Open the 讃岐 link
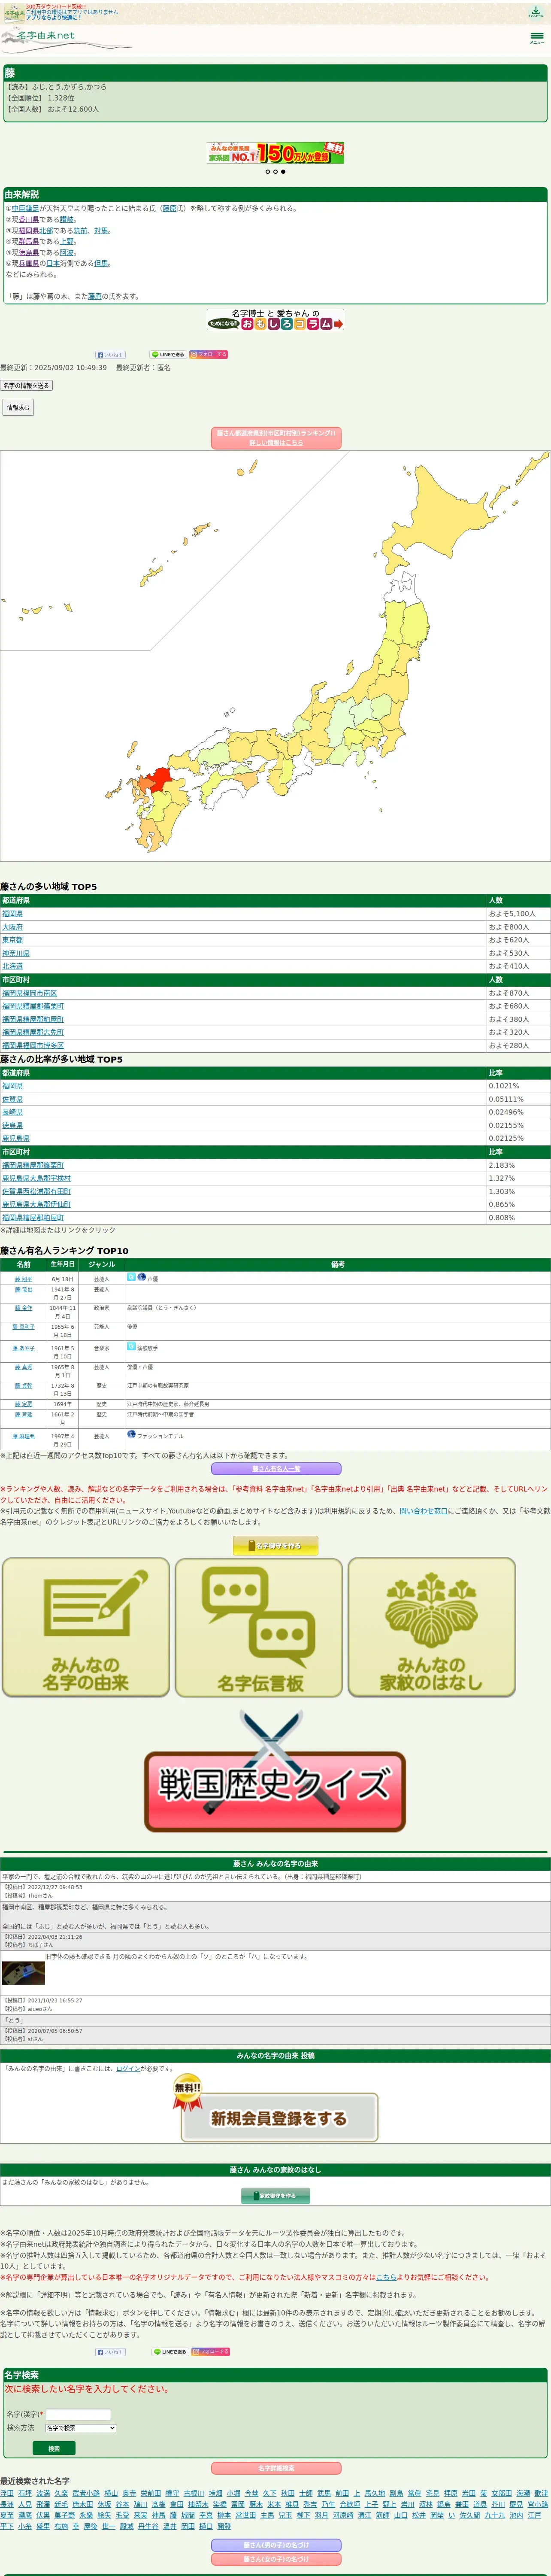 67,220
